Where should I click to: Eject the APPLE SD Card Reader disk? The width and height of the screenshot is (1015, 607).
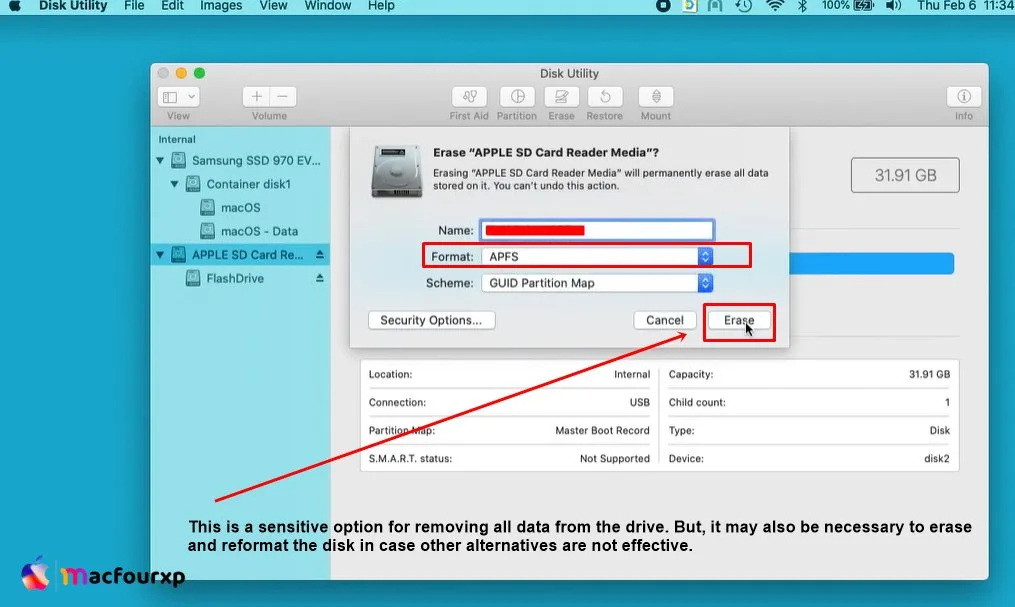320,255
